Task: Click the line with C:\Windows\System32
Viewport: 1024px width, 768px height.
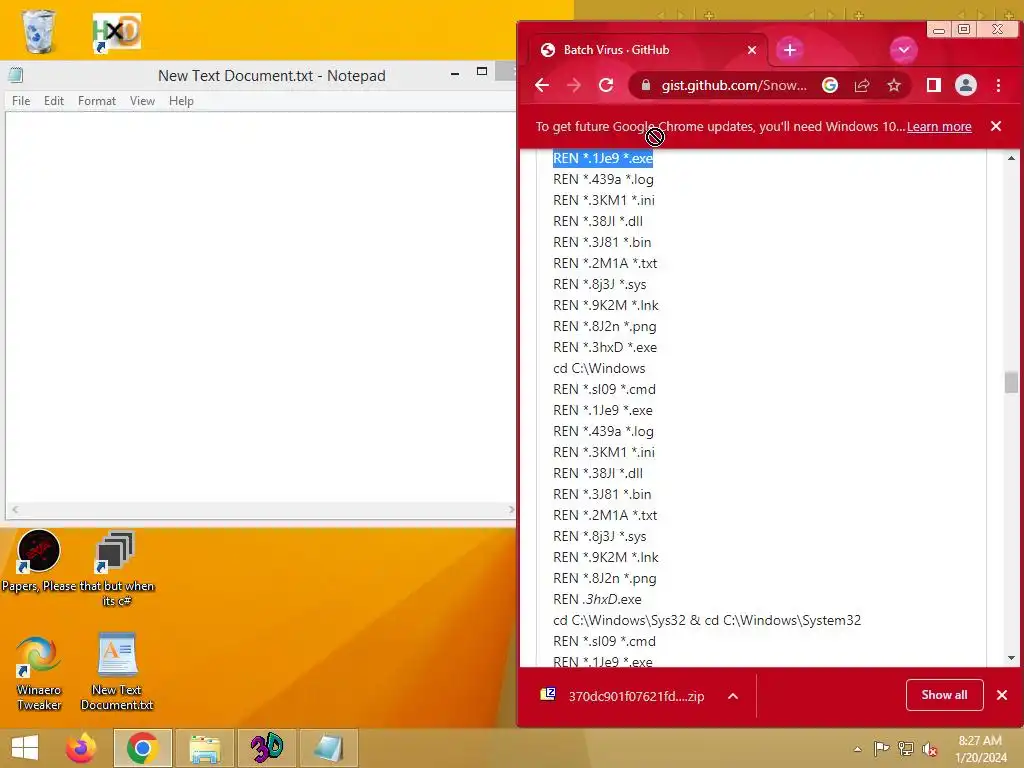Action: [707, 620]
